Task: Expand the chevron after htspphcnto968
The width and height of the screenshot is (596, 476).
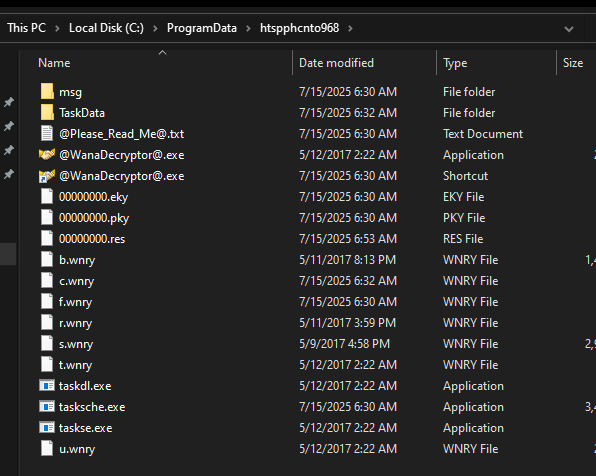Action: pyautogui.click(x=350, y=29)
